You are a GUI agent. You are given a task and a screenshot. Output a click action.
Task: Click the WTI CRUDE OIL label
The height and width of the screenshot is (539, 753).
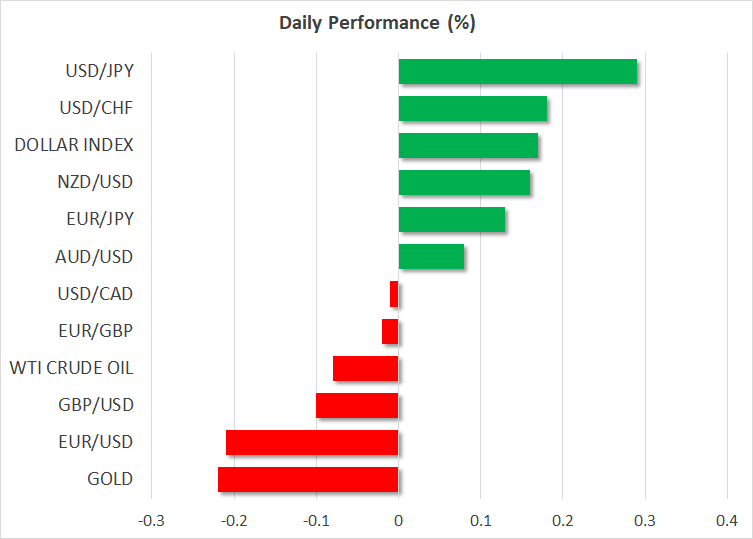pos(71,368)
